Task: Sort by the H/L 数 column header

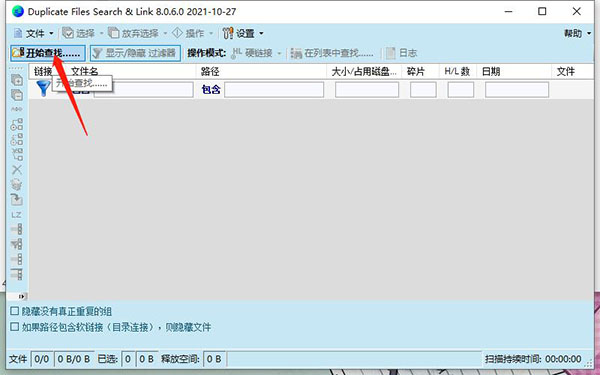Action: pos(457,72)
